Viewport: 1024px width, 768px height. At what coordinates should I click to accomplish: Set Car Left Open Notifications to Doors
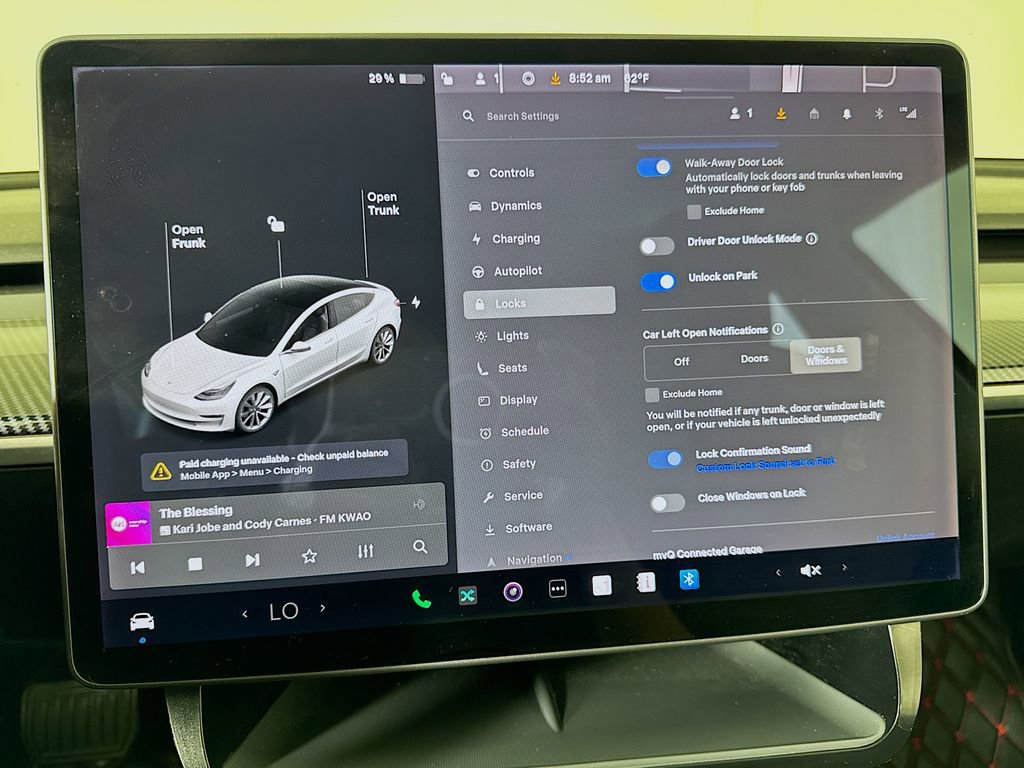pyautogui.click(x=754, y=358)
